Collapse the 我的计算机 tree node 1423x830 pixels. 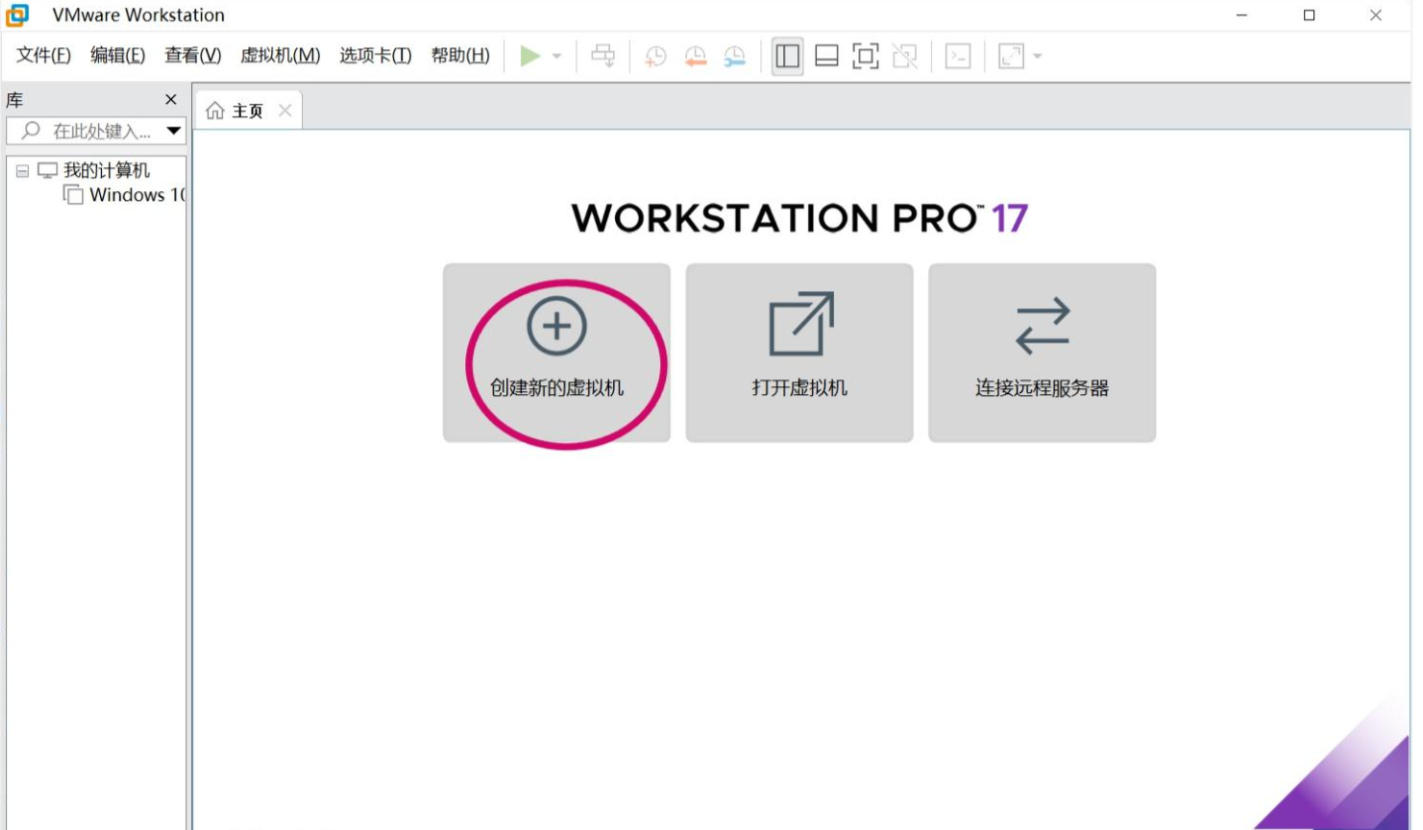(x=23, y=171)
